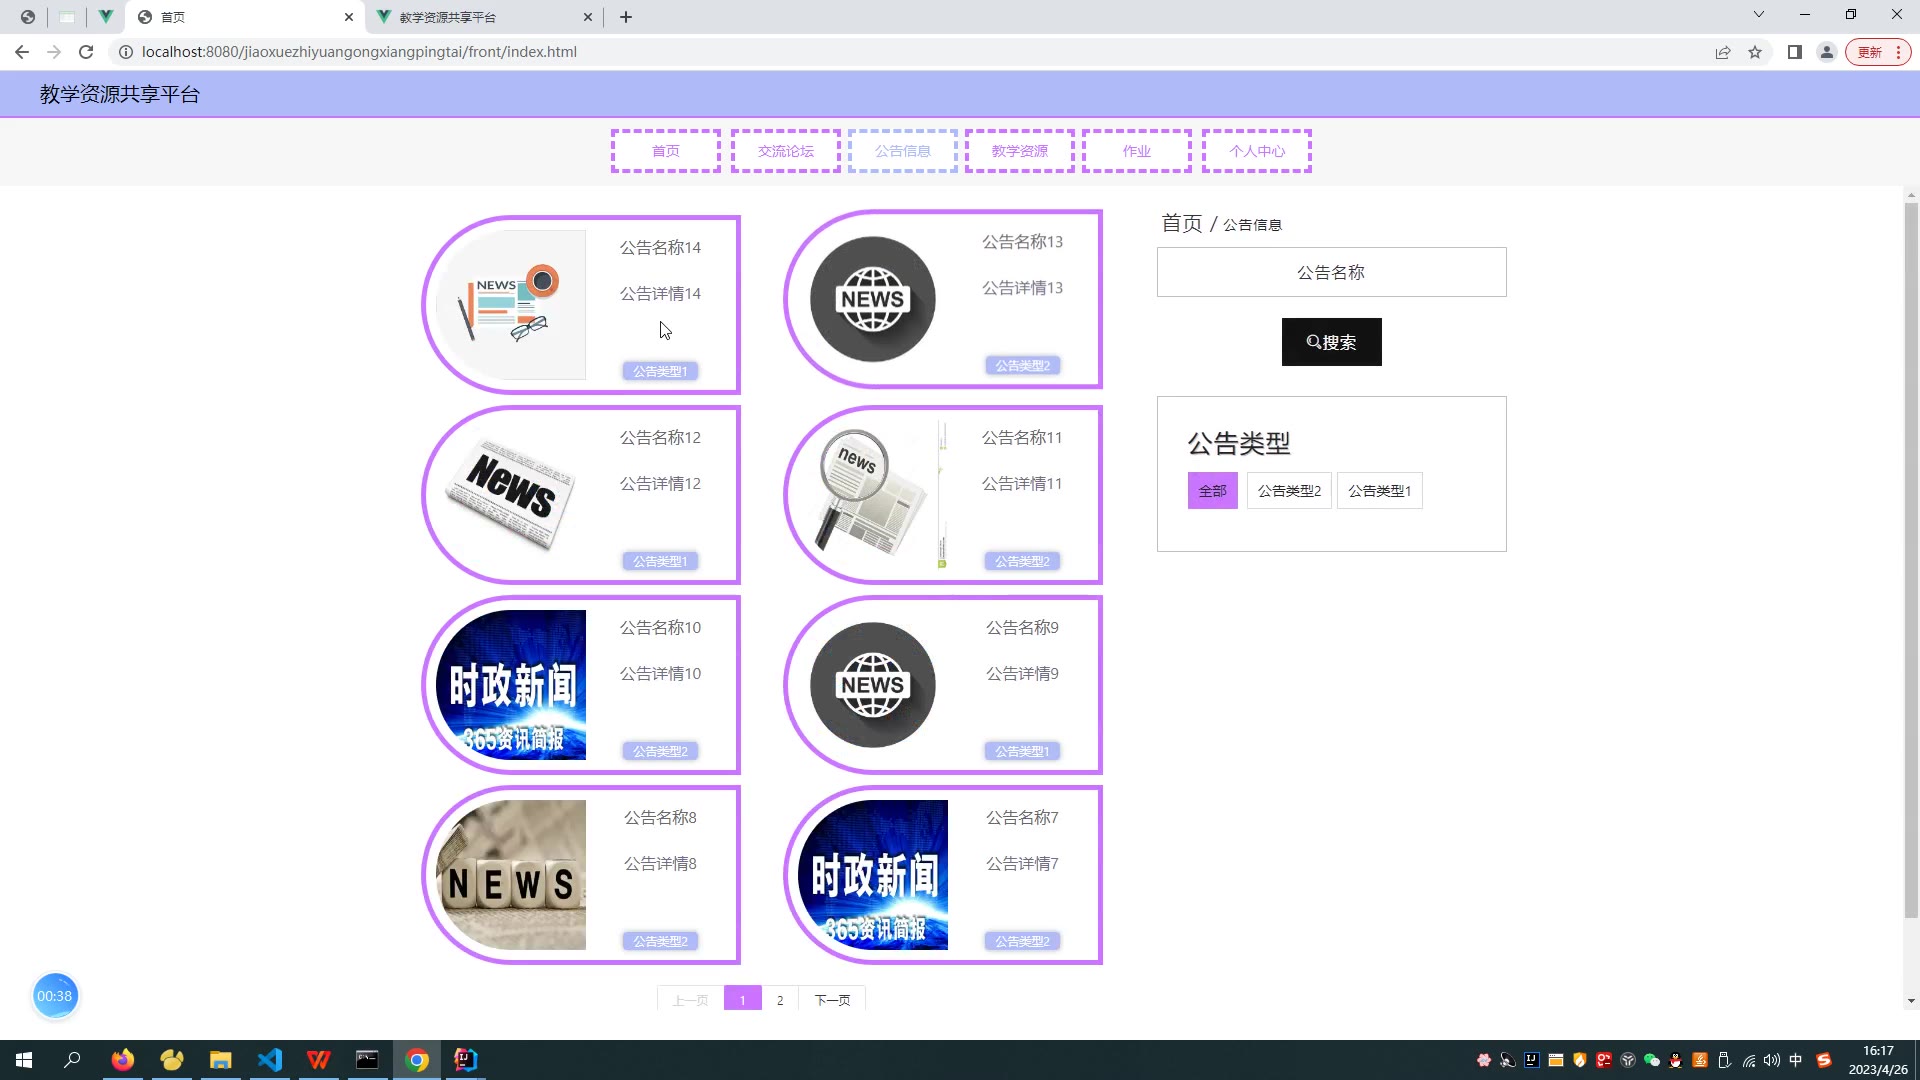Reload the page with the refresh icon
1920x1080 pixels.
[86, 52]
